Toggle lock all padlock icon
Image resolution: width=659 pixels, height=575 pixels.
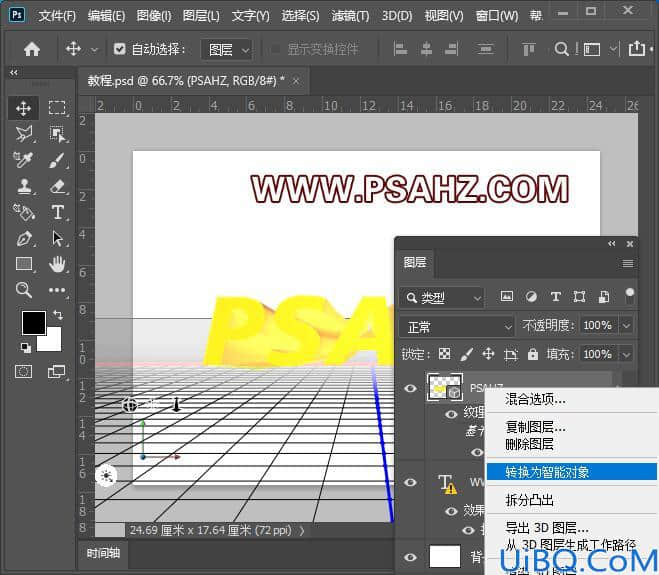coord(533,354)
